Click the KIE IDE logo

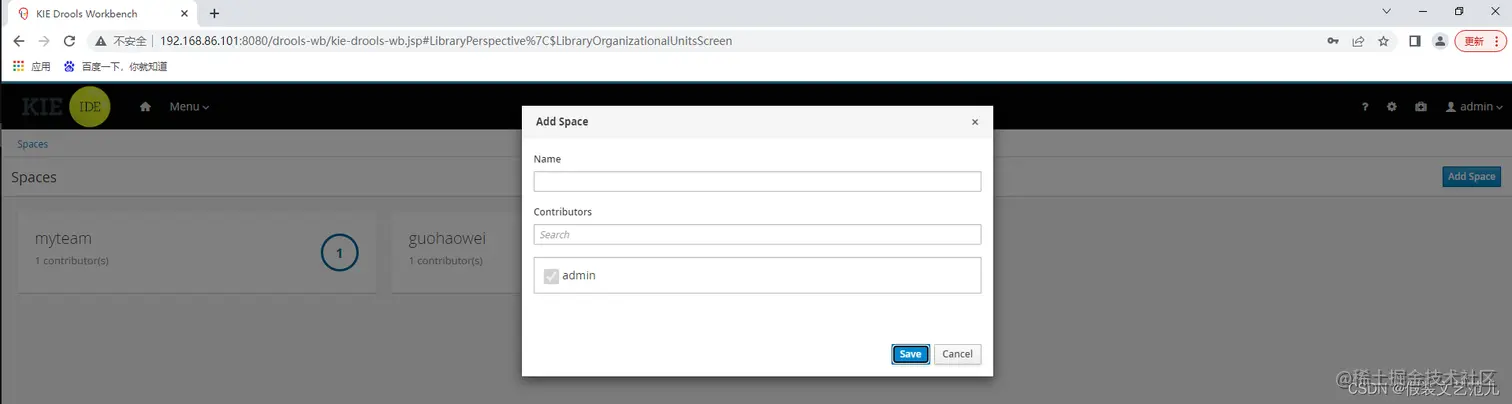click(66, 107)
